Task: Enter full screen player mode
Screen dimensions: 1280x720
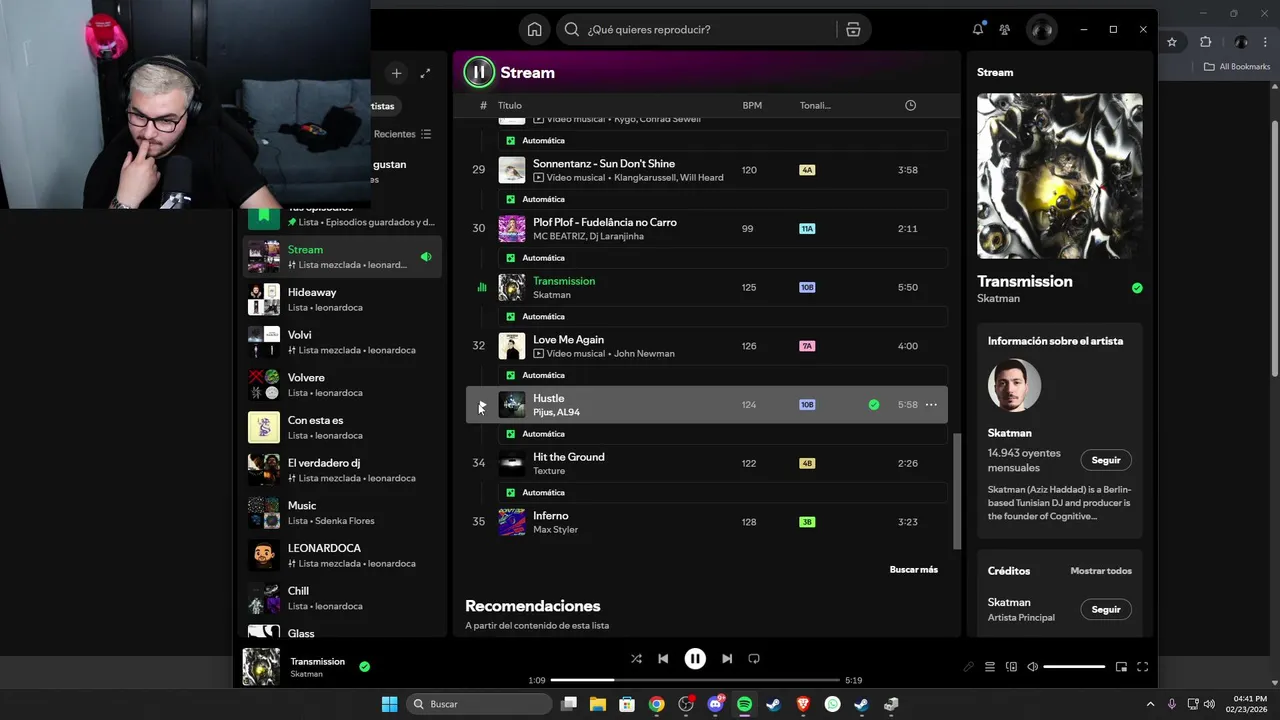Action: (1143, 667)
